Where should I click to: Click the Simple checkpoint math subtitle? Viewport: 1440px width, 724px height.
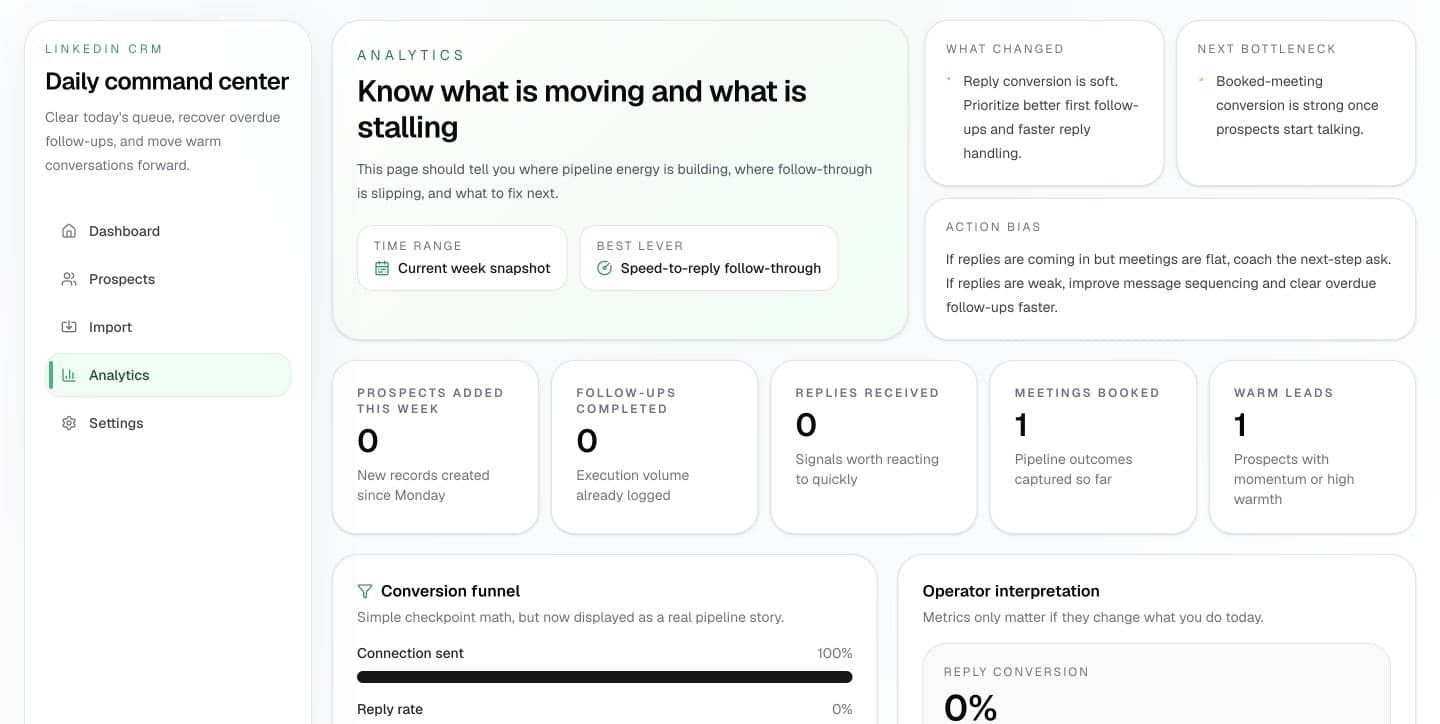tap(570, 617)
